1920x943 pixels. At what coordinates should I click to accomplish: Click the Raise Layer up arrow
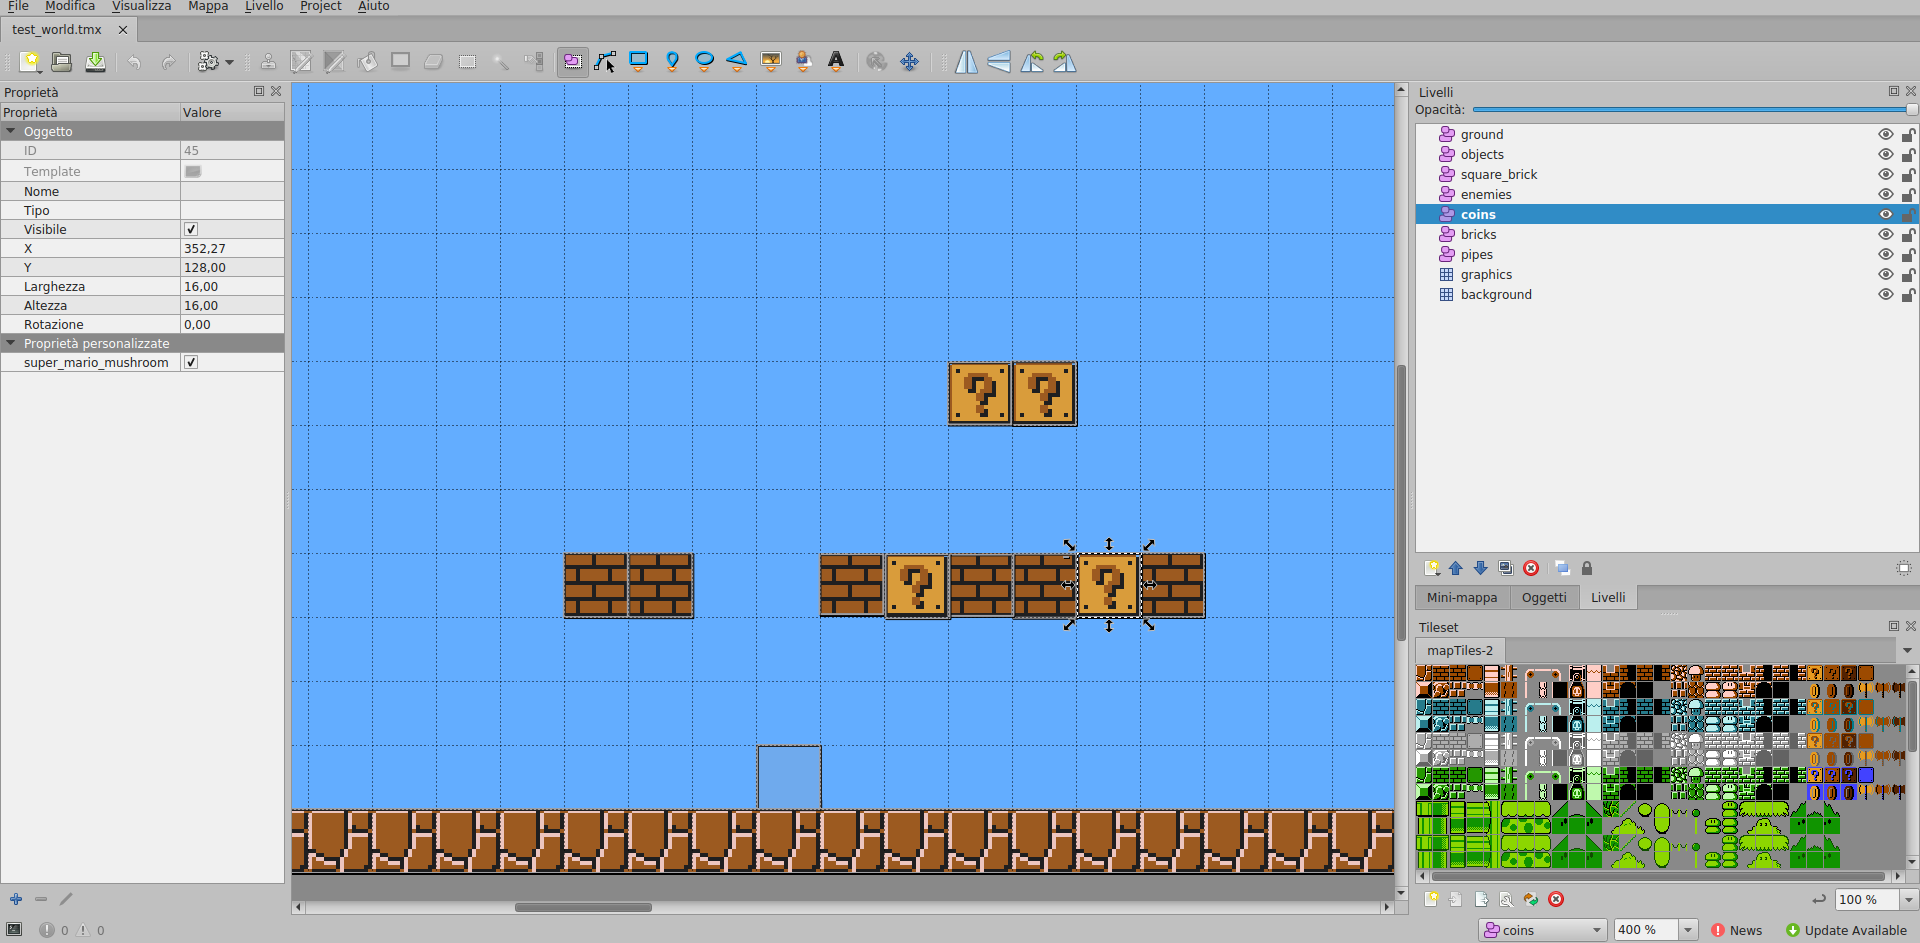click(1456, 568)
